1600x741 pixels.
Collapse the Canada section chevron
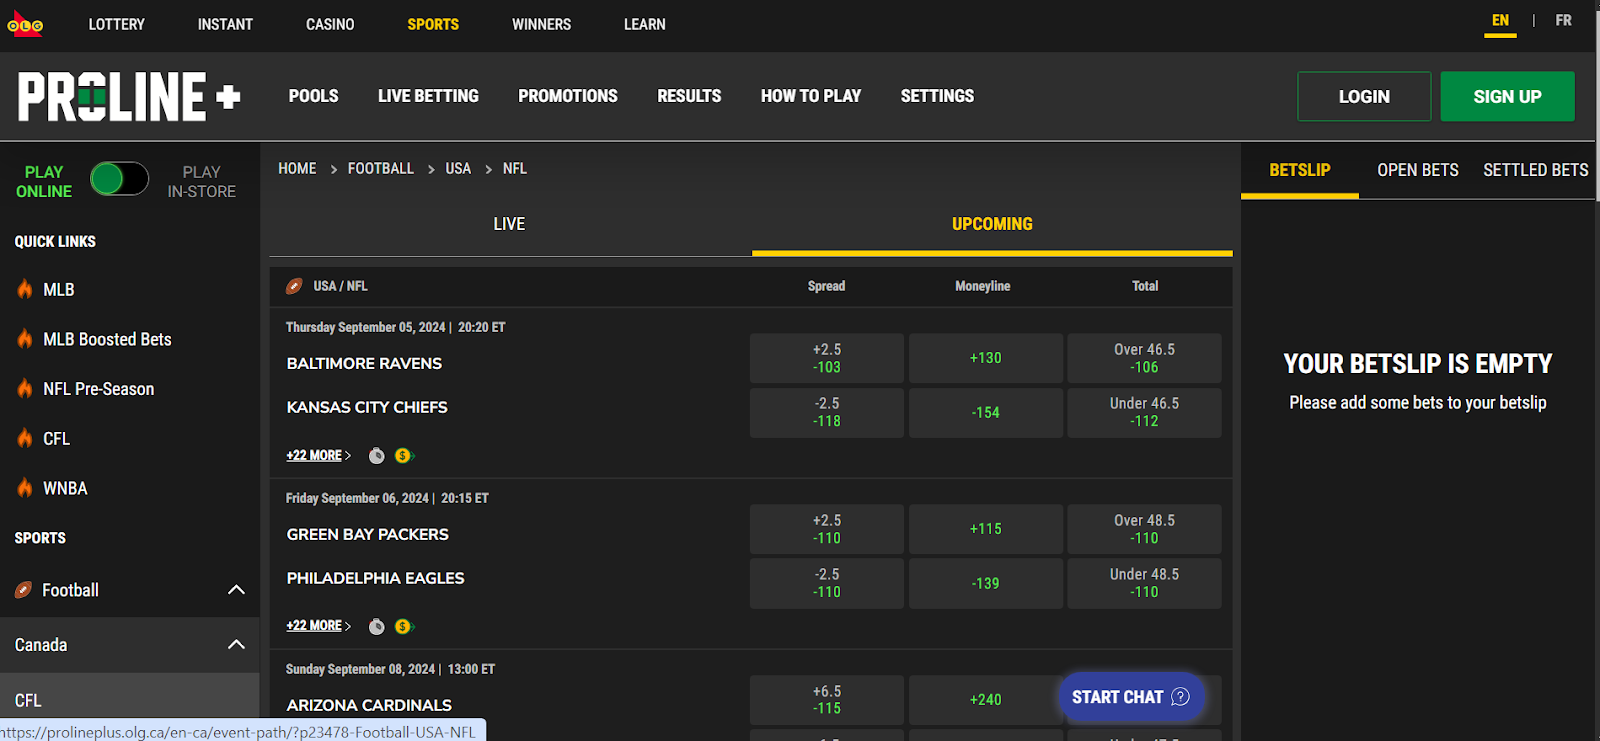pos(236,645)
